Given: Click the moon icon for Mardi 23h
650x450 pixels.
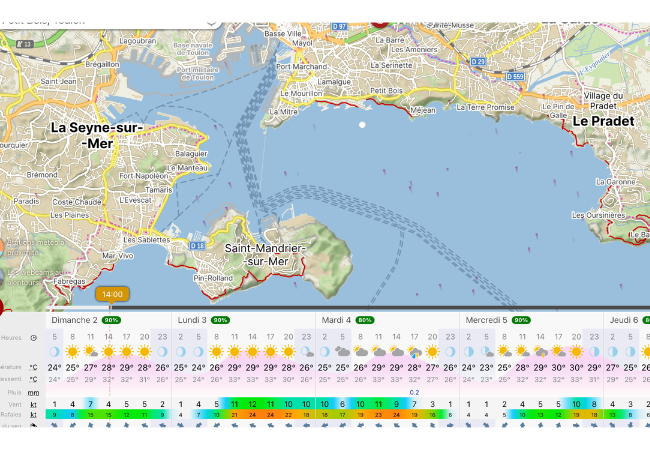Looking at the screenshot, I should 451,352.
